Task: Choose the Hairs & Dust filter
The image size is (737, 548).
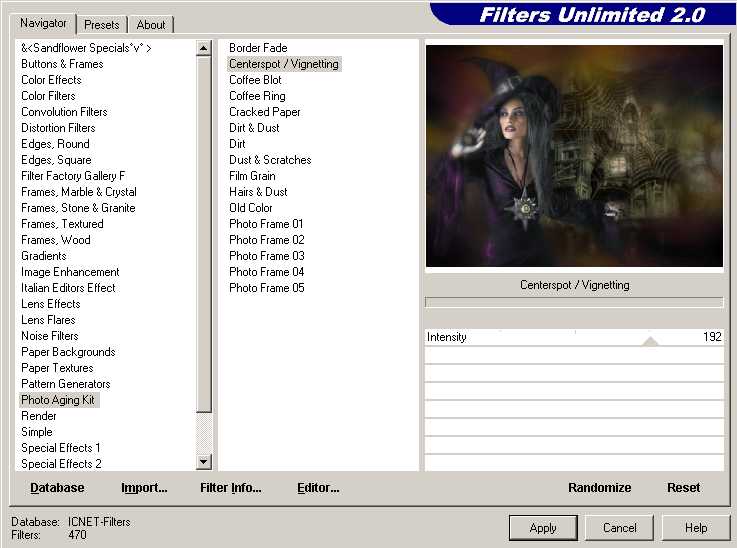Action: 258,192
